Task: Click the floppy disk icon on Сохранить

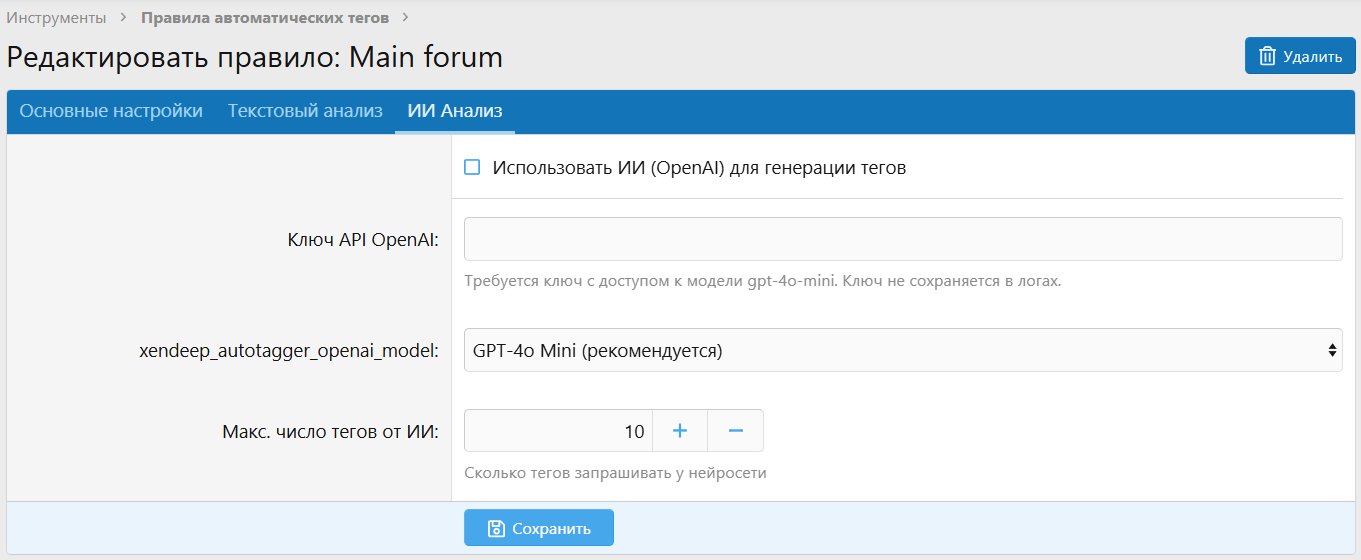Action: (x=495, y=528)
